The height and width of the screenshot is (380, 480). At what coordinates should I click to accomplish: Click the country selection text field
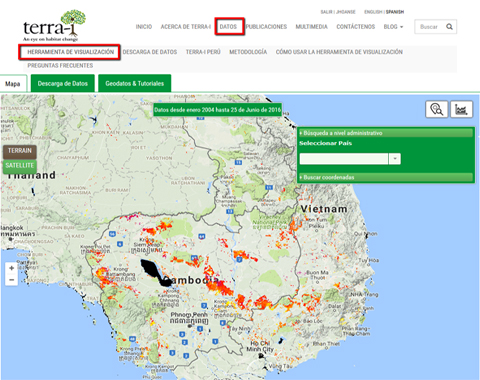(x=344, y=159)
